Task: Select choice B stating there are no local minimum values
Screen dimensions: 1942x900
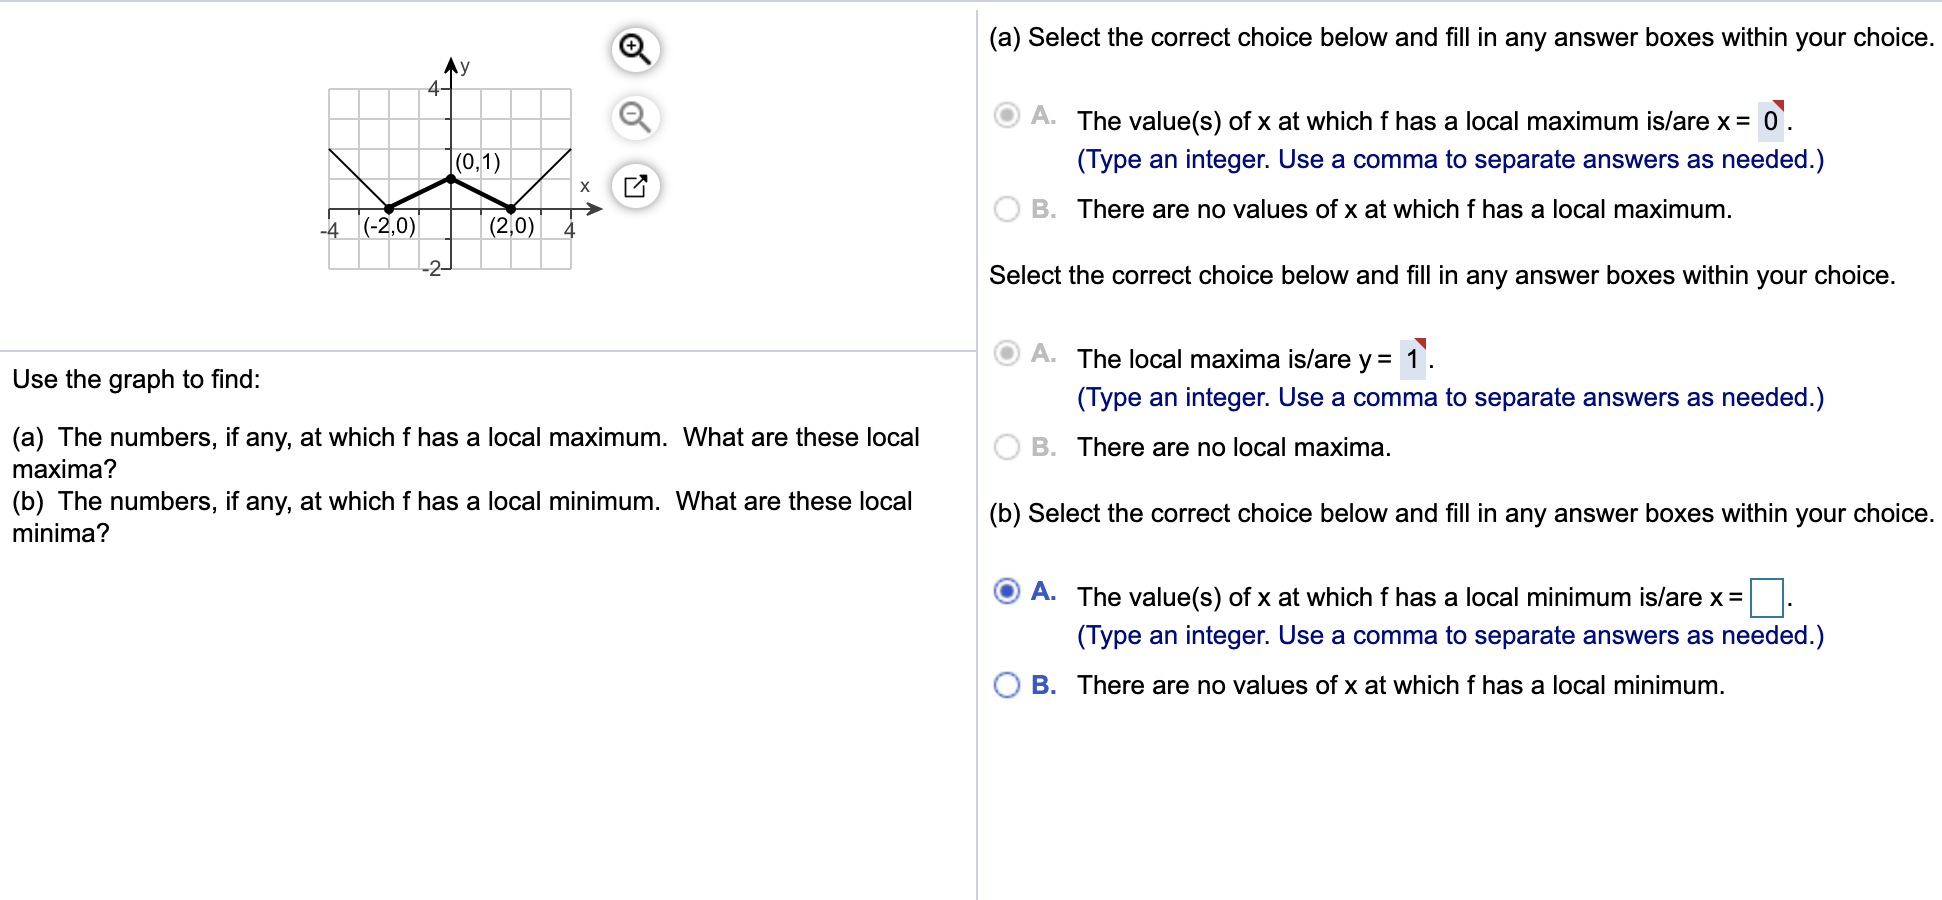Action: (1006, 684)
